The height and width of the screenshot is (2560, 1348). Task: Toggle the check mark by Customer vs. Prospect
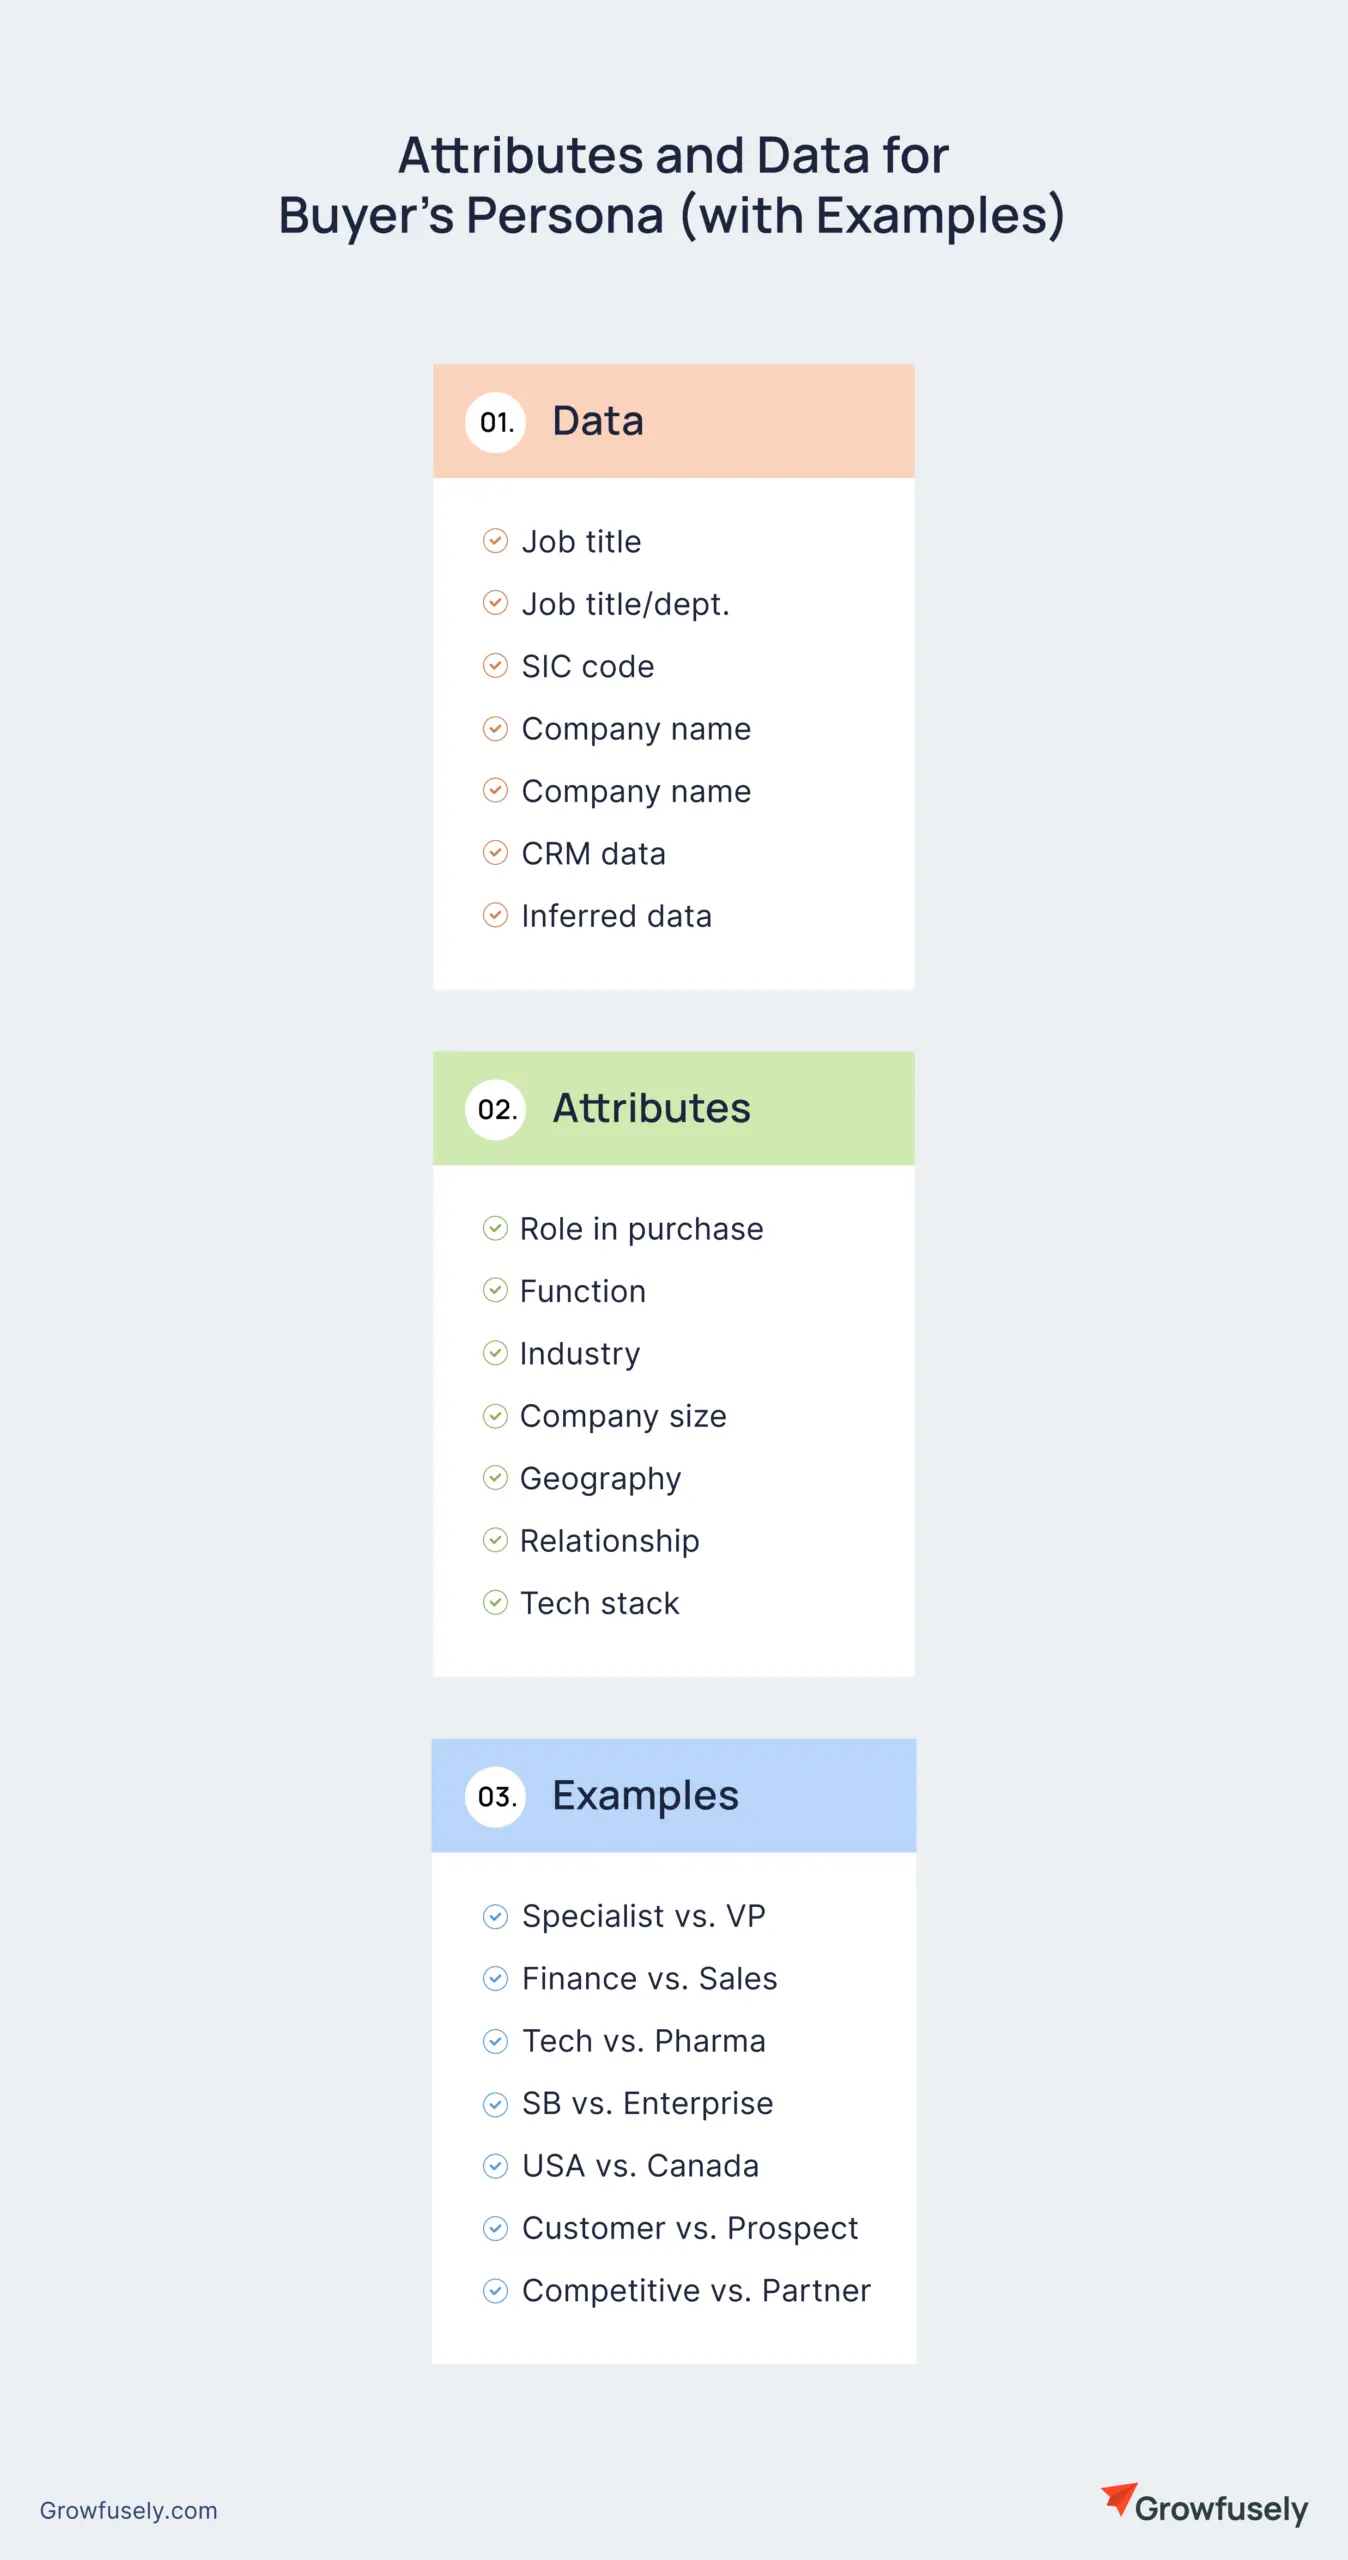[495, 2228]
